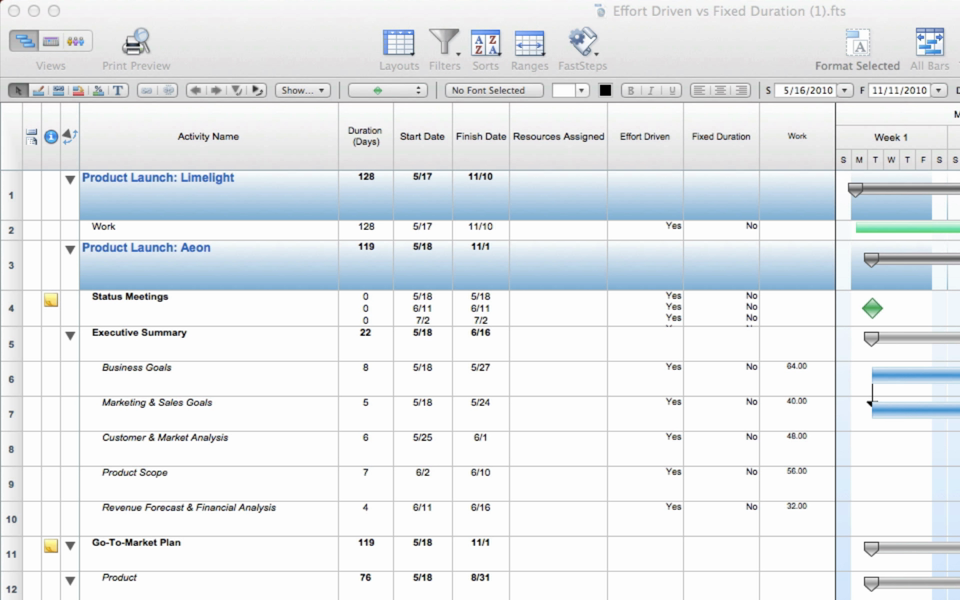Click the info column header icon
This screenshot has height=600, width=960.
[x=51, y=137]
